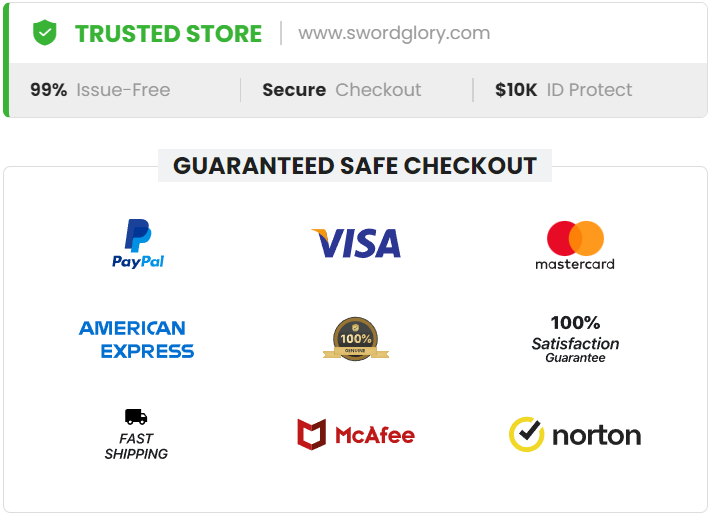The image size is (711, 516).
Task: Click the mastercard wordmark text
Action: 575,264
